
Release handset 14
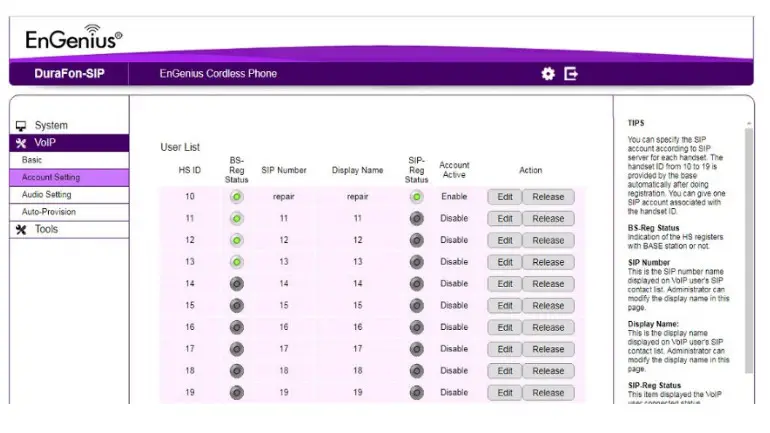pos(548,284)
